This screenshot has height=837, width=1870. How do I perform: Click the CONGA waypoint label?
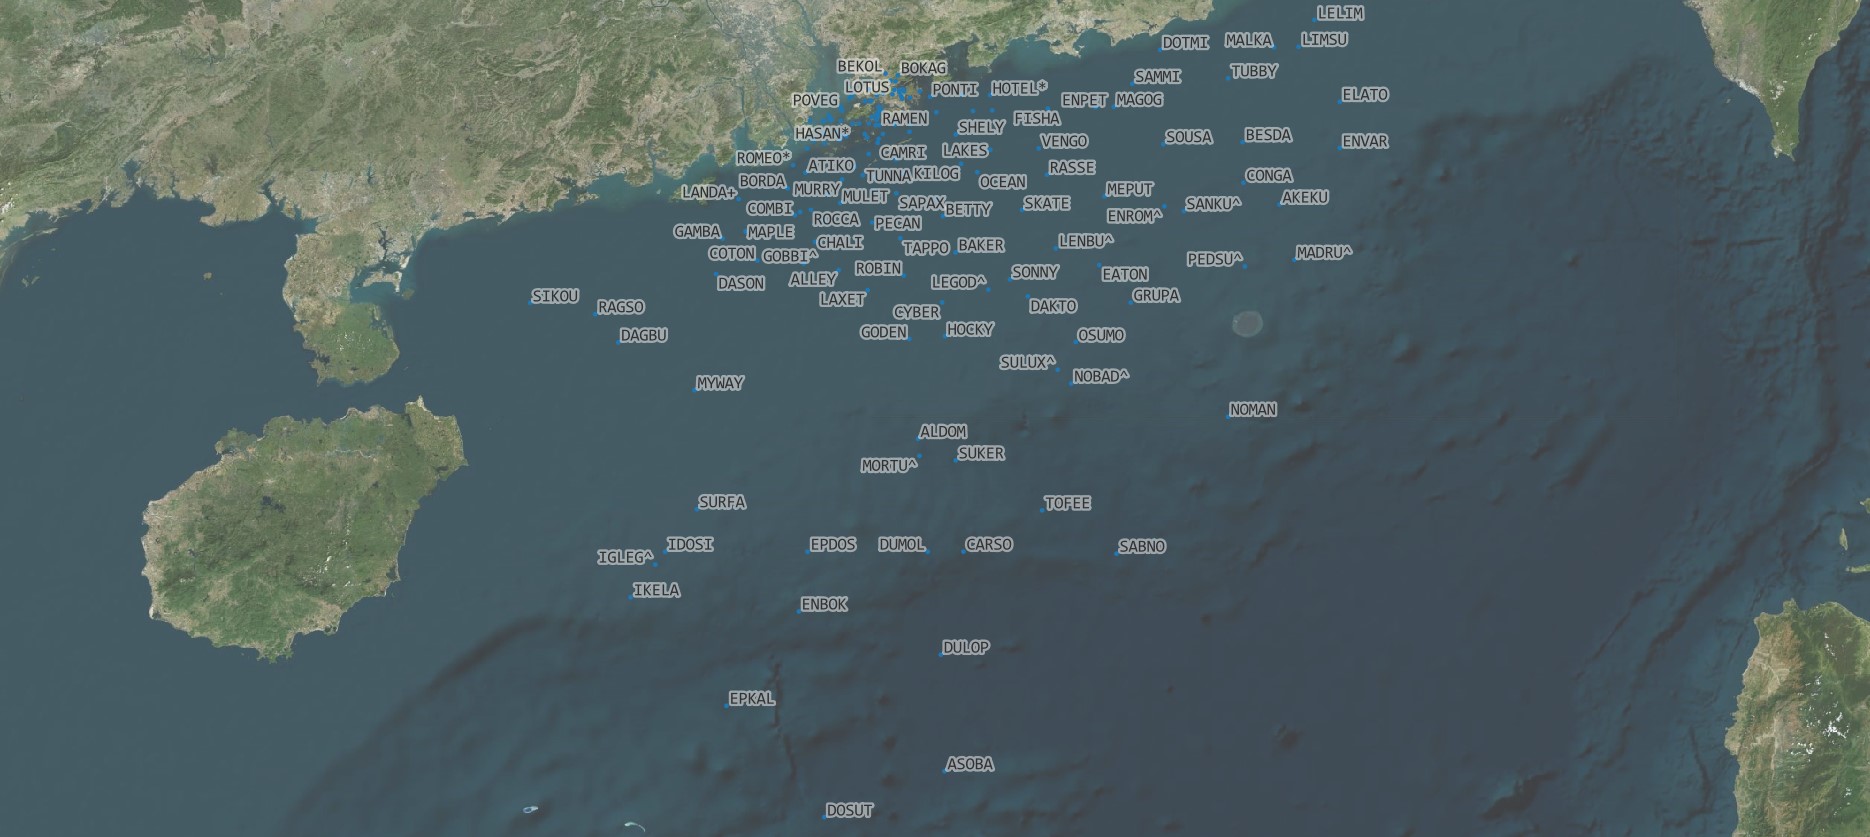pyautogui.click(x=1269, y=176)
